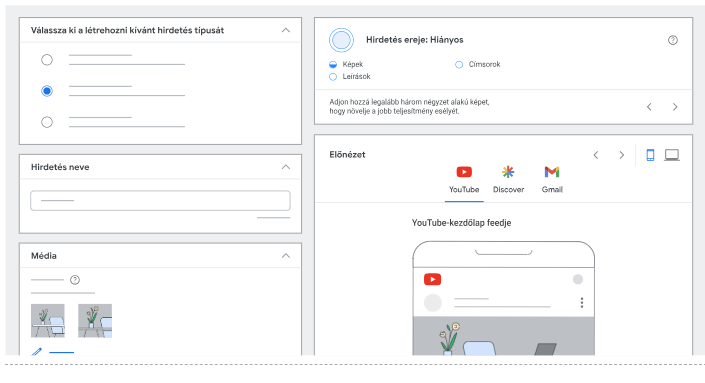Go to the next preview in Előnézet
705x383 pixels.
(x=622, y=155)
